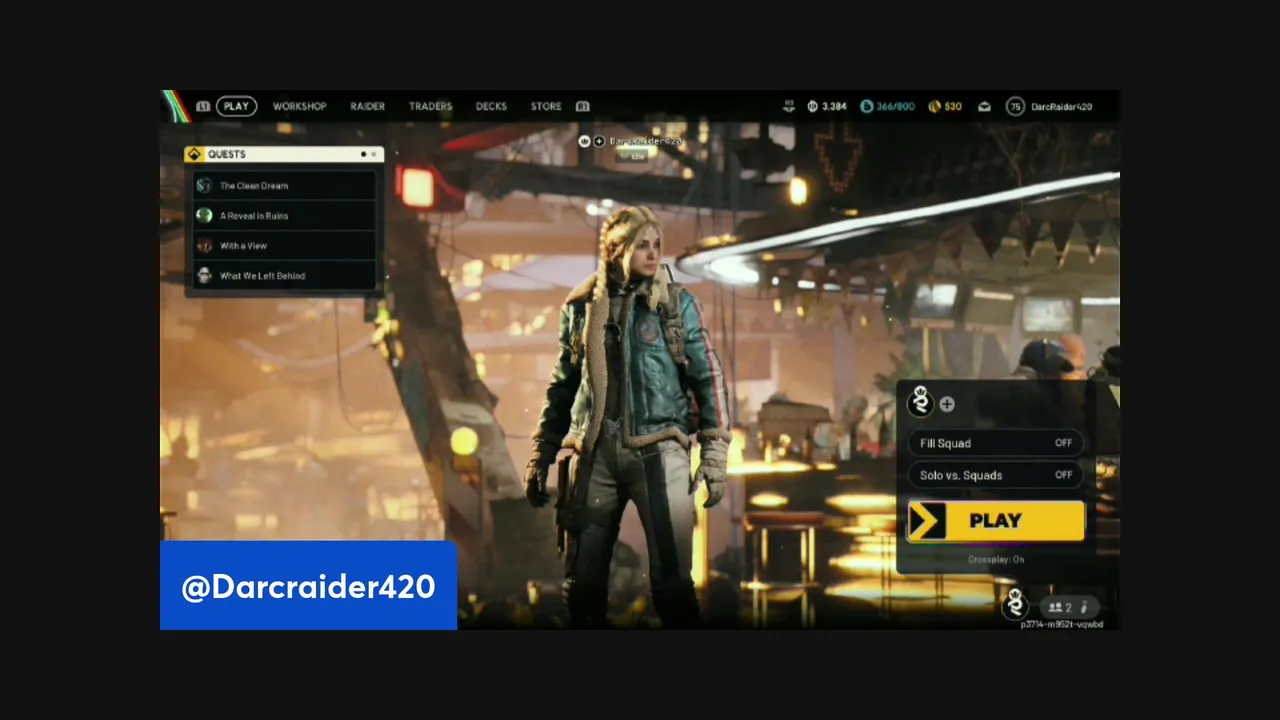Click the player emblem in bottom corner
Image resolution: width=1280 pixels, height=720 pixels.
click(x=1015, y=604)
